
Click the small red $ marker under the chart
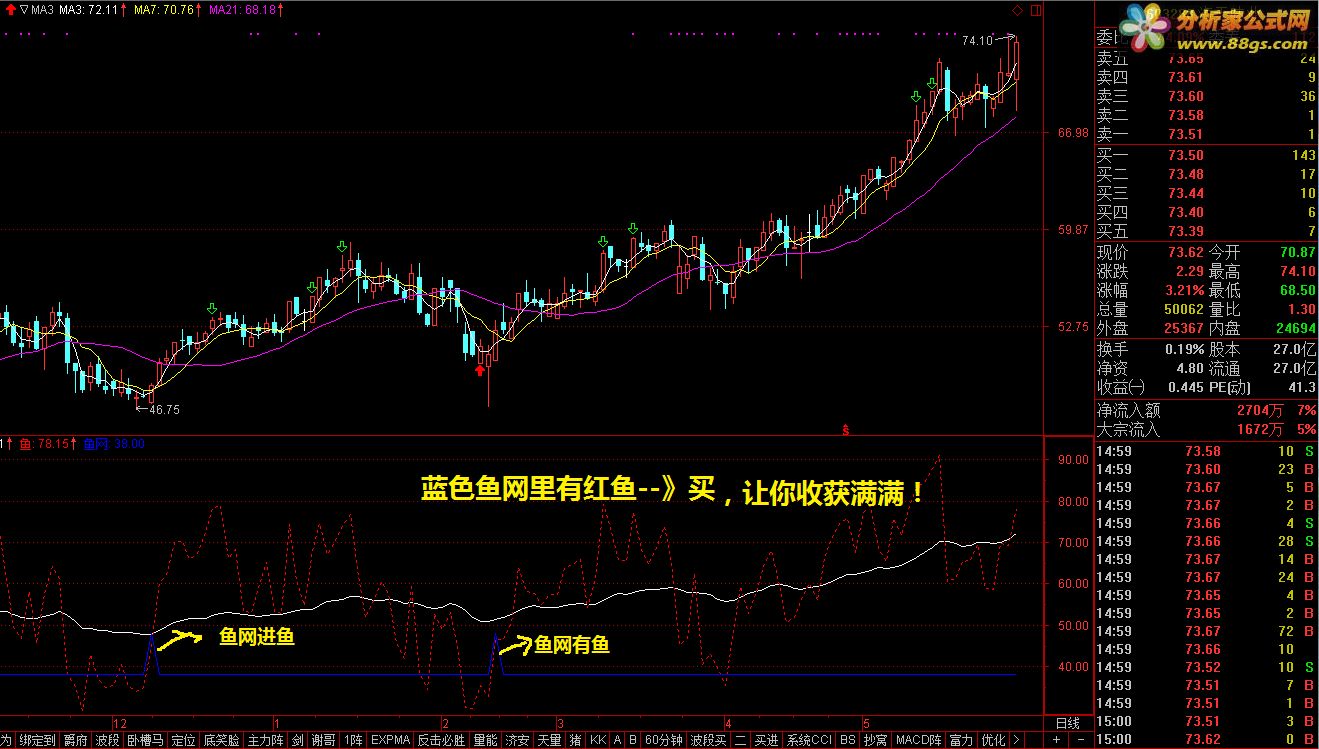pos(847,430)
